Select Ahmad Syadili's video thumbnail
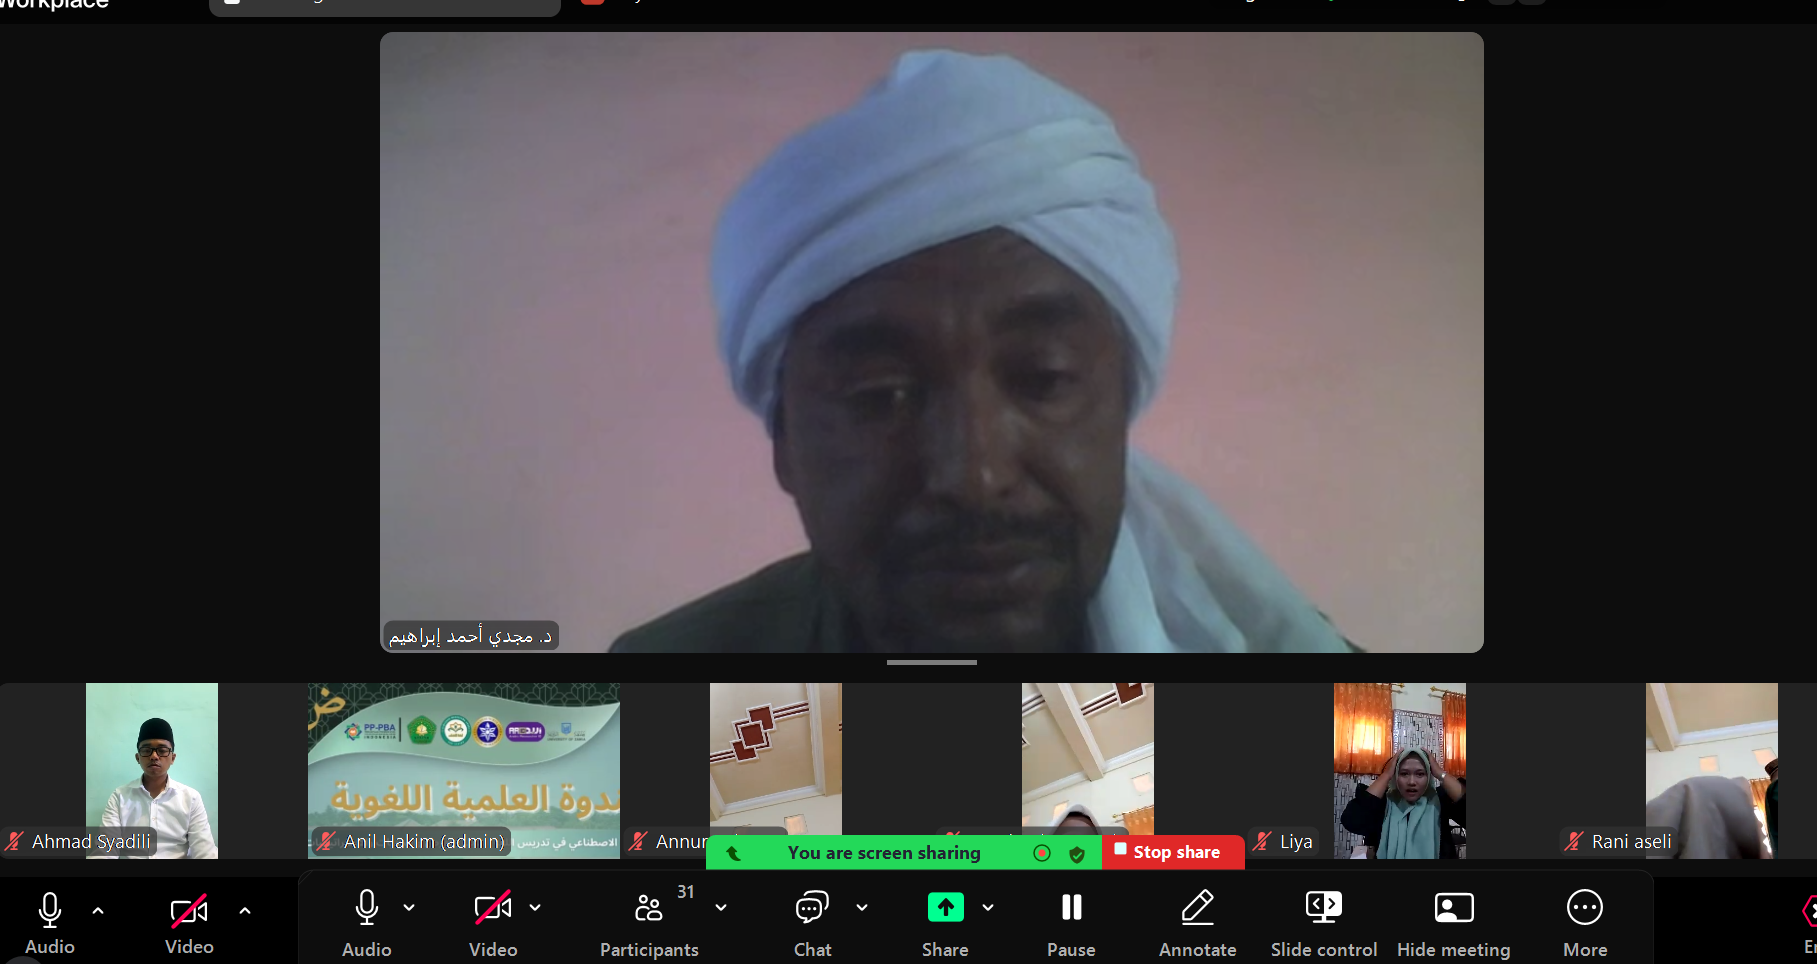This screenshot has width=1817, height=964. coord(152,770)
